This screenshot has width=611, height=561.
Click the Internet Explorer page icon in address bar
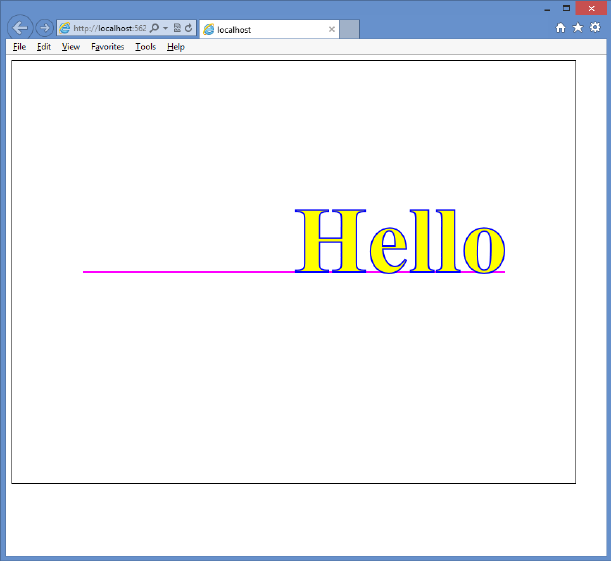tap(65, 28)
